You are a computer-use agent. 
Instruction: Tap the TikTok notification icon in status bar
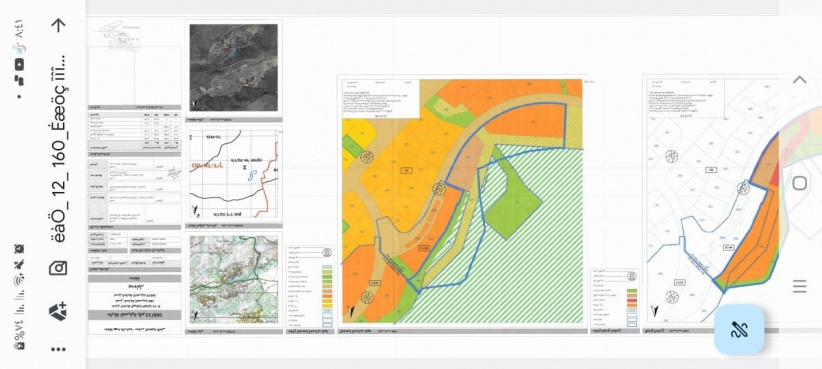tap(19, 48)
